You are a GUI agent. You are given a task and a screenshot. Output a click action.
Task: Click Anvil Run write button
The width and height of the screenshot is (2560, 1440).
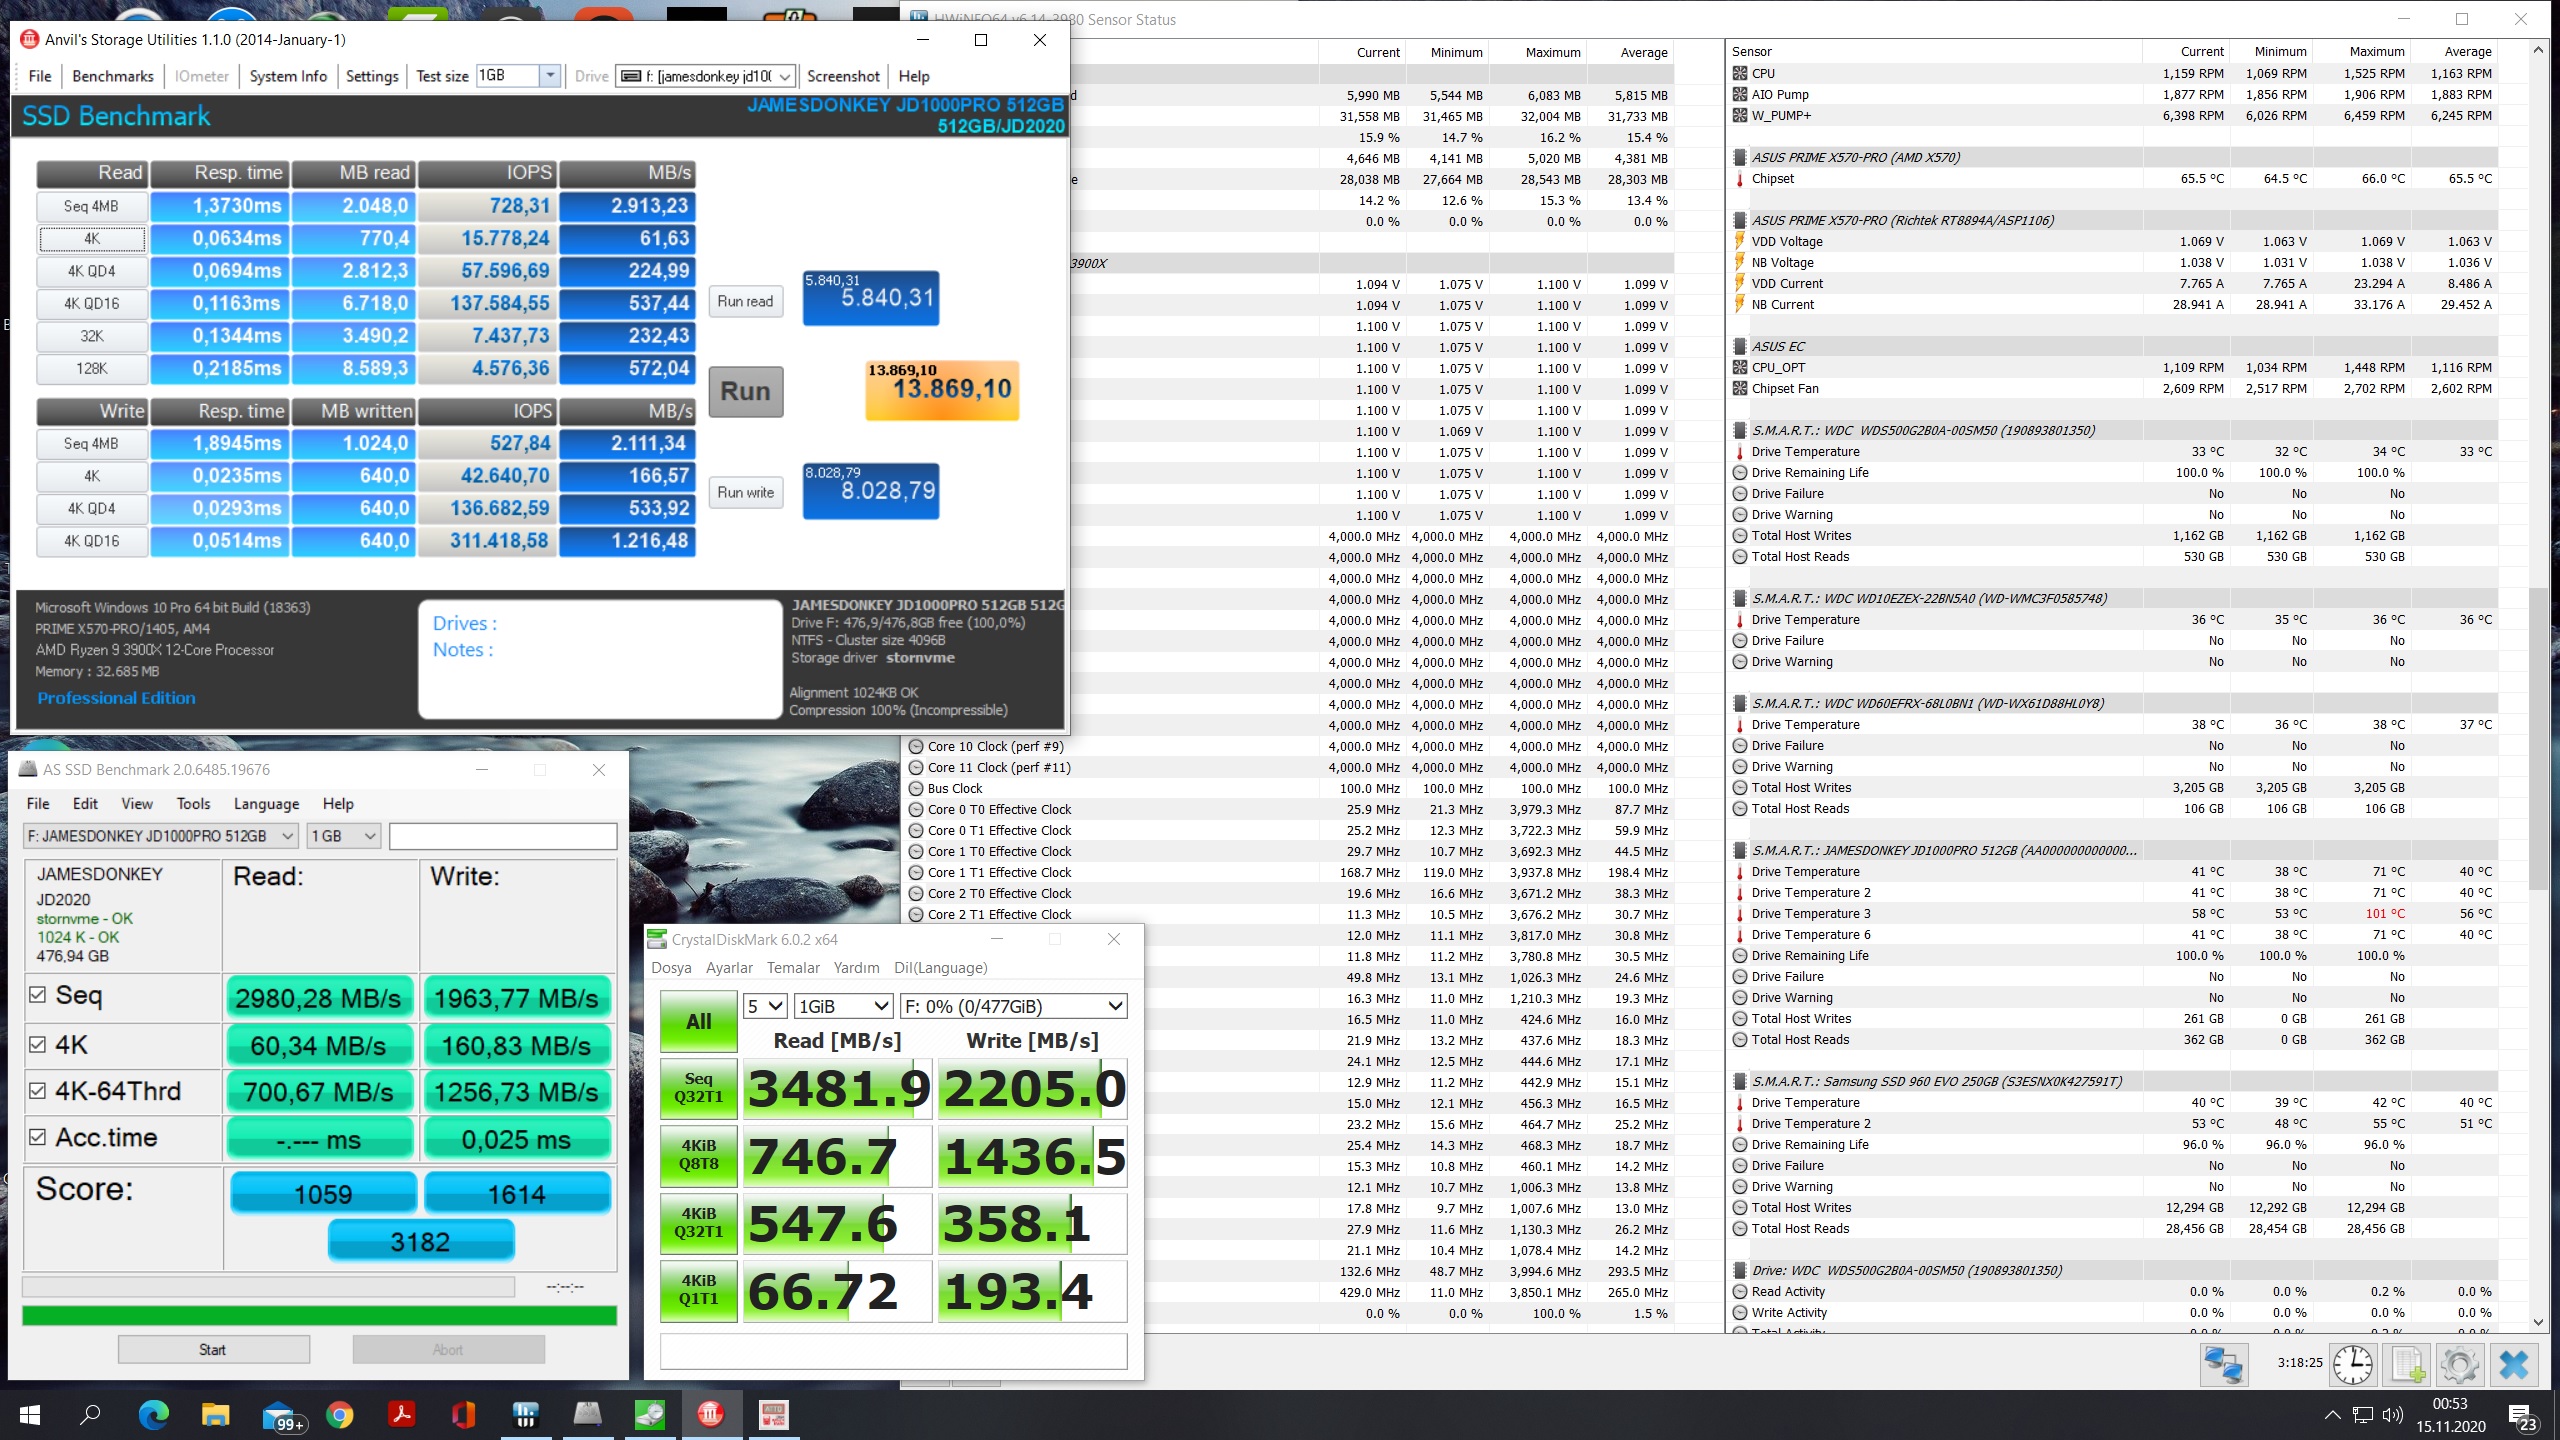pyautogui.click(x=745, y=492)
